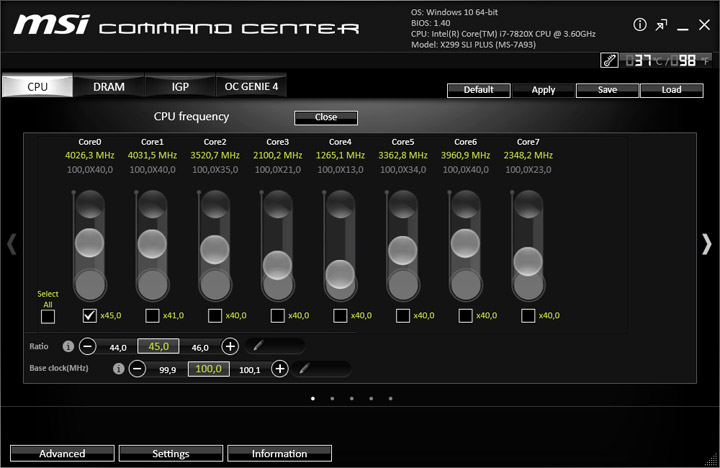Open the info icon in title bar
The width and height of the screenshot is (720, 468).
(x=640, y=25)
